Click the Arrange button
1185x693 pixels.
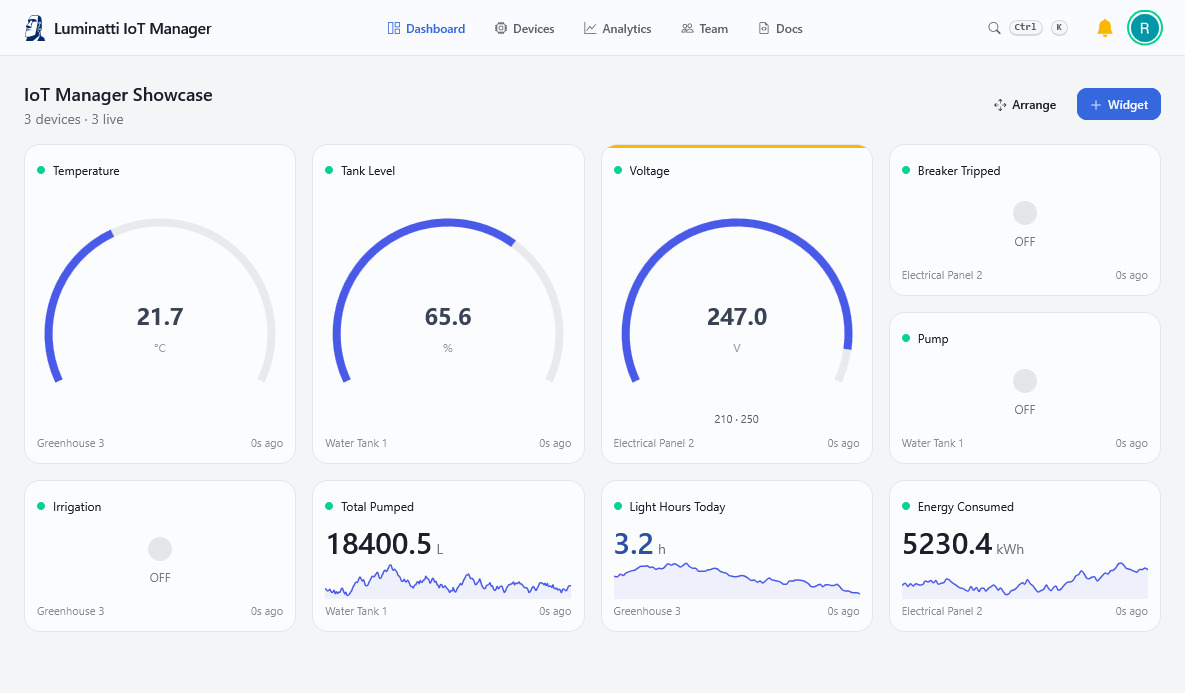pyautogui.click(x=1025, y=104)
